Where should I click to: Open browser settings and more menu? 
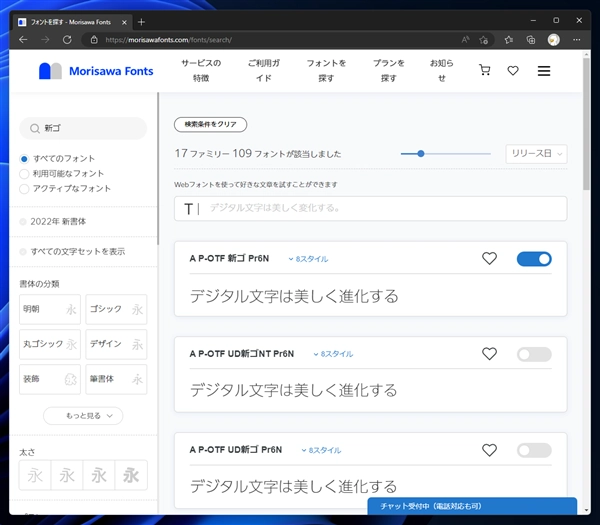[577, 40]
